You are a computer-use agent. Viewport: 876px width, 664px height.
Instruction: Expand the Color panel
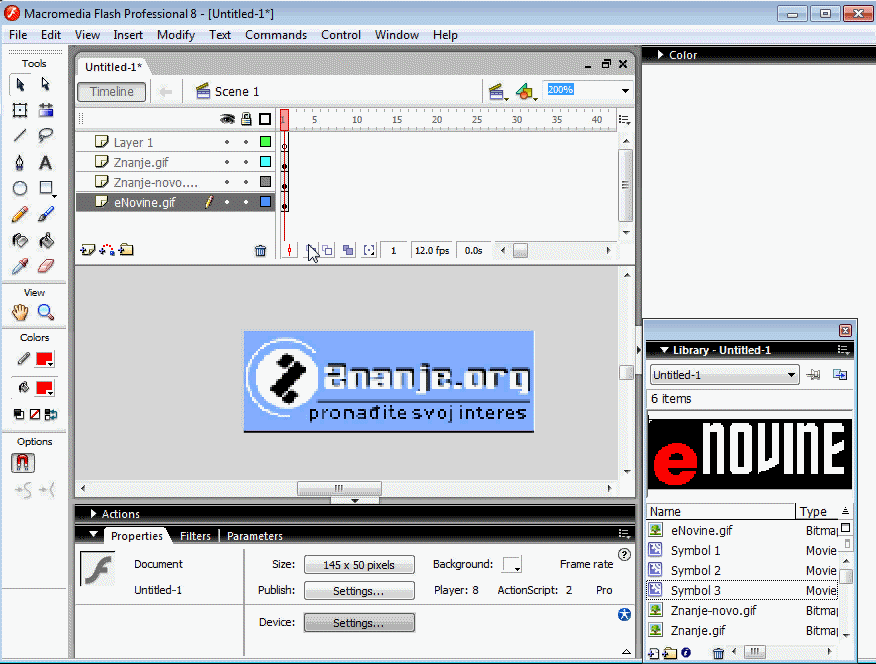pos(661,55)
